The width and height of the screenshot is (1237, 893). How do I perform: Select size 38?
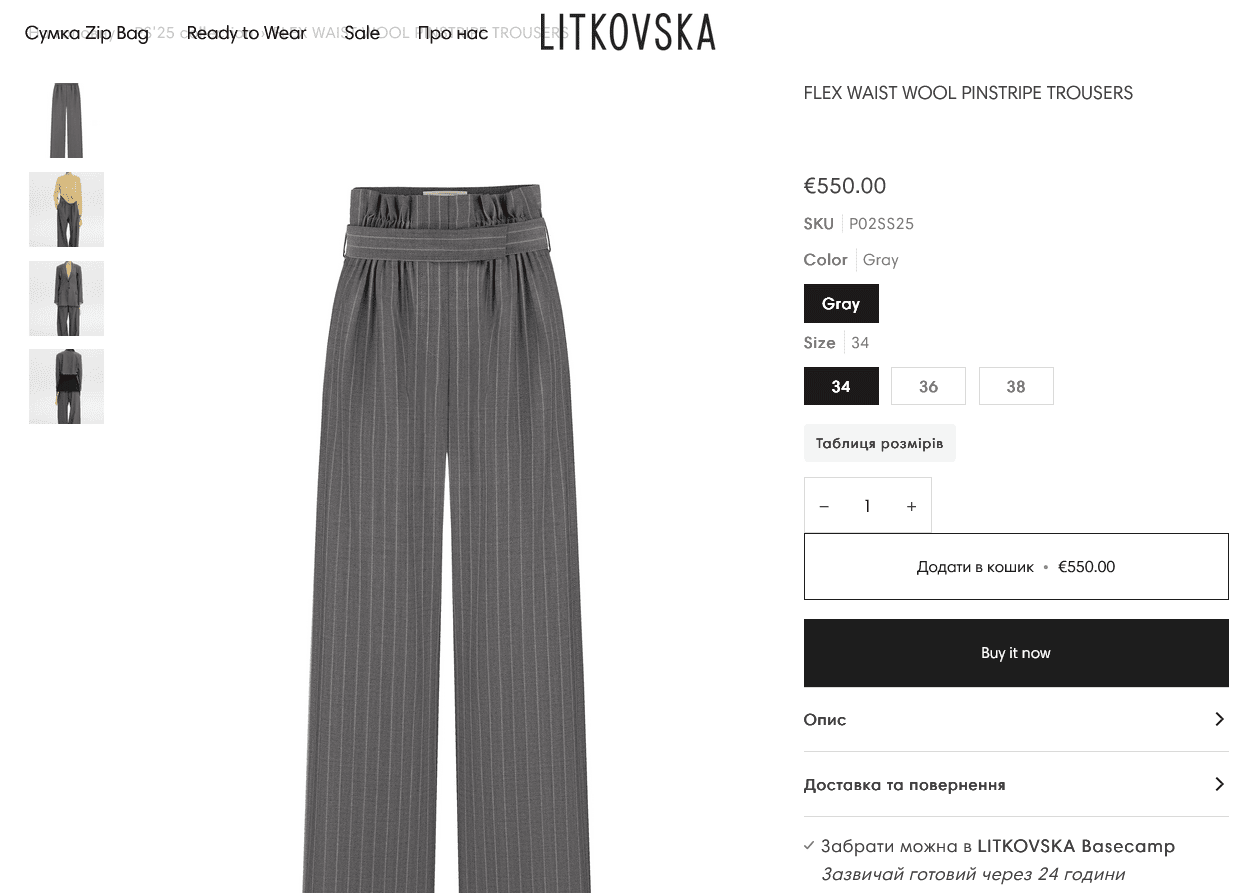point(1016,386)
